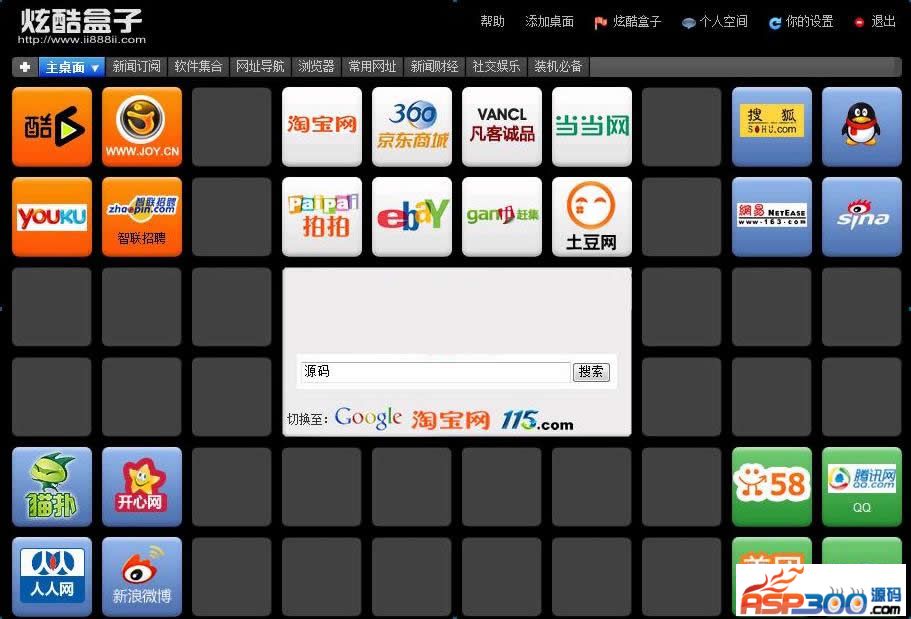The image size is (911, 619).
Task: Switch search engine to Google
Action: pos(368,418)
